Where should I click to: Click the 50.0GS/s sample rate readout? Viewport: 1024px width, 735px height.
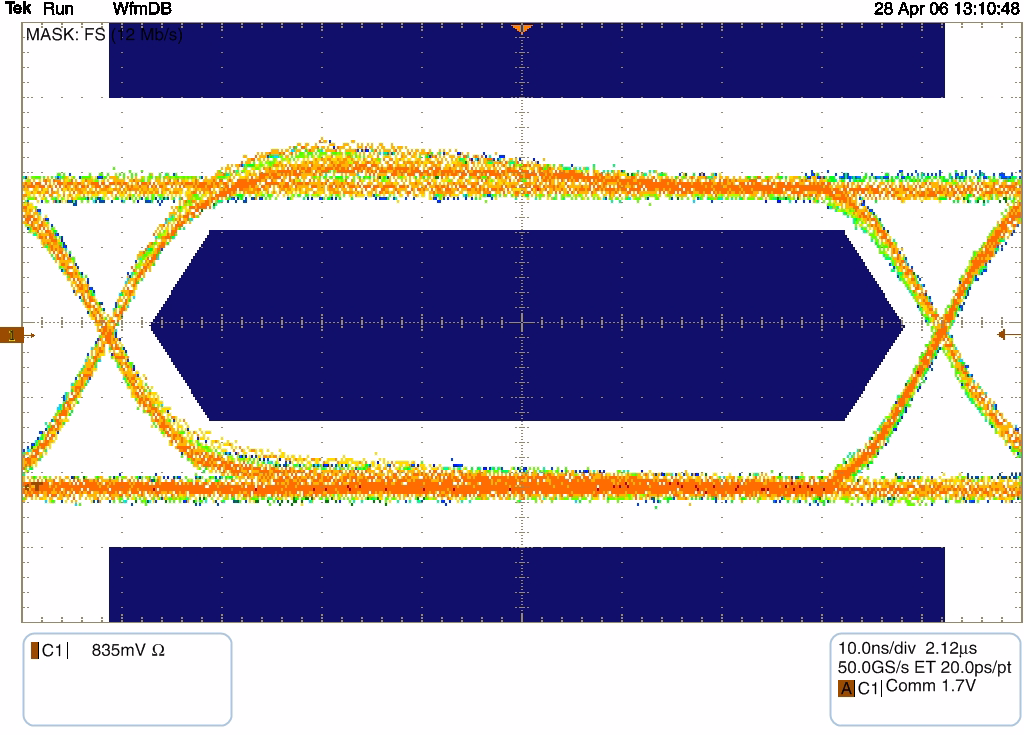(875, 667)
